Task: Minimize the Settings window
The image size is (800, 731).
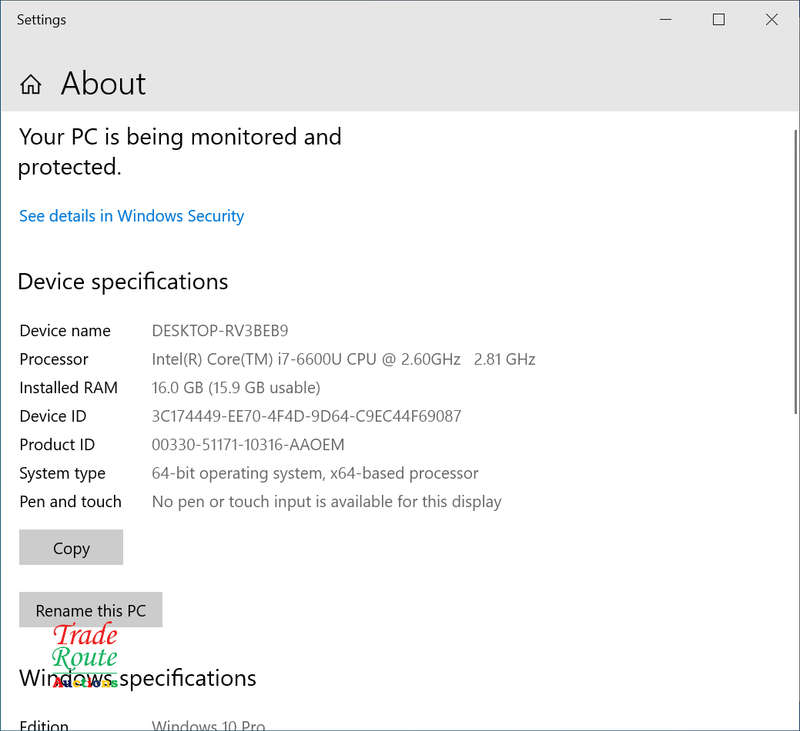Action: point(665,20)
